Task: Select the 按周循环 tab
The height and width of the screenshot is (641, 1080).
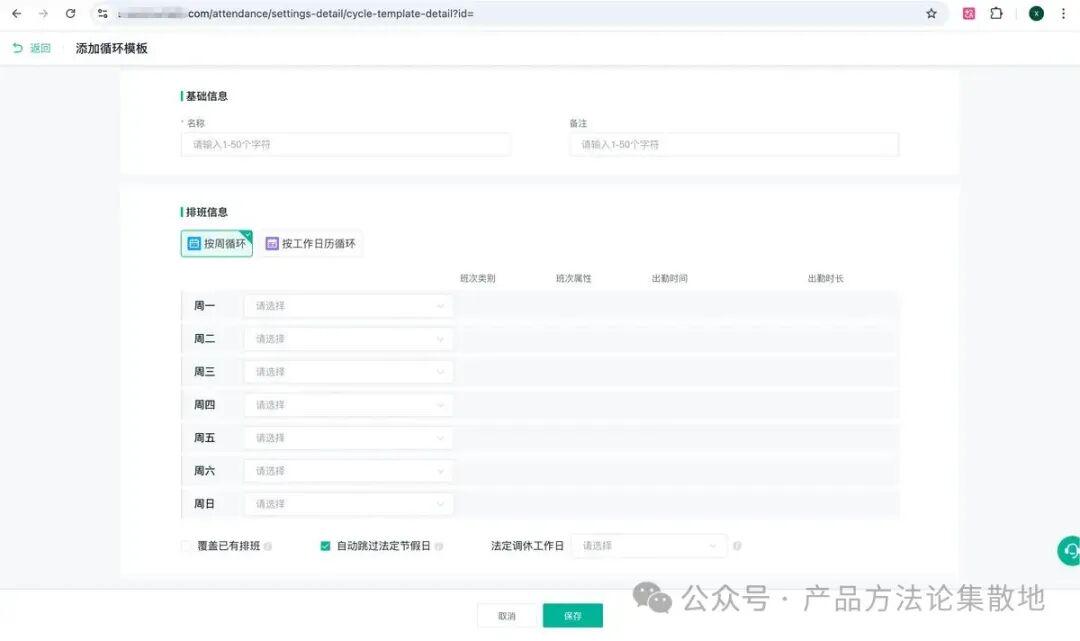Action: click(x=216, y=244)
